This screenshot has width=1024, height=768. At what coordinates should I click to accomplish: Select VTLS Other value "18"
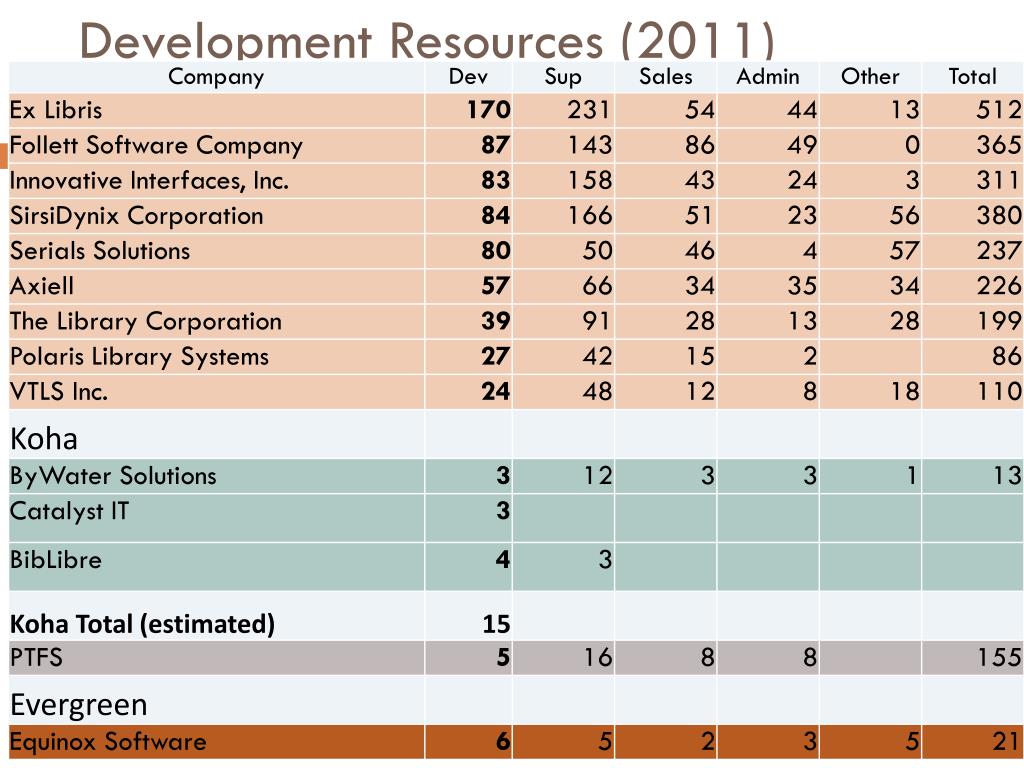point(904,392)
